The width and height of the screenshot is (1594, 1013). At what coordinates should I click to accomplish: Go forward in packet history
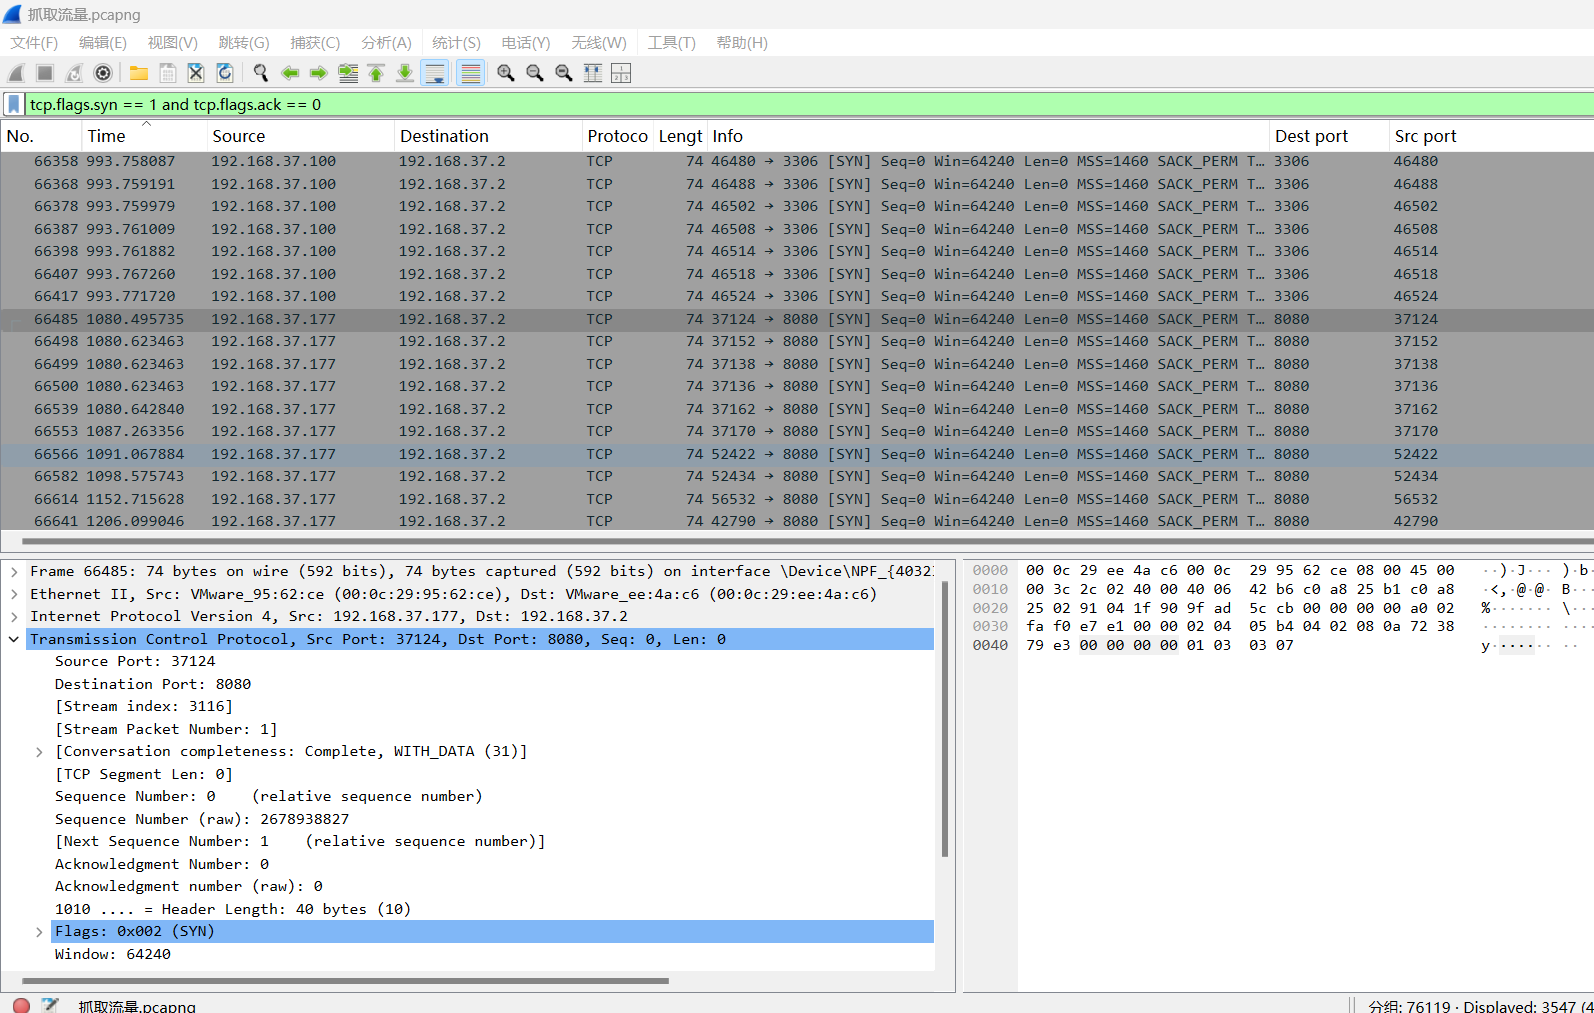click(319, 73)
